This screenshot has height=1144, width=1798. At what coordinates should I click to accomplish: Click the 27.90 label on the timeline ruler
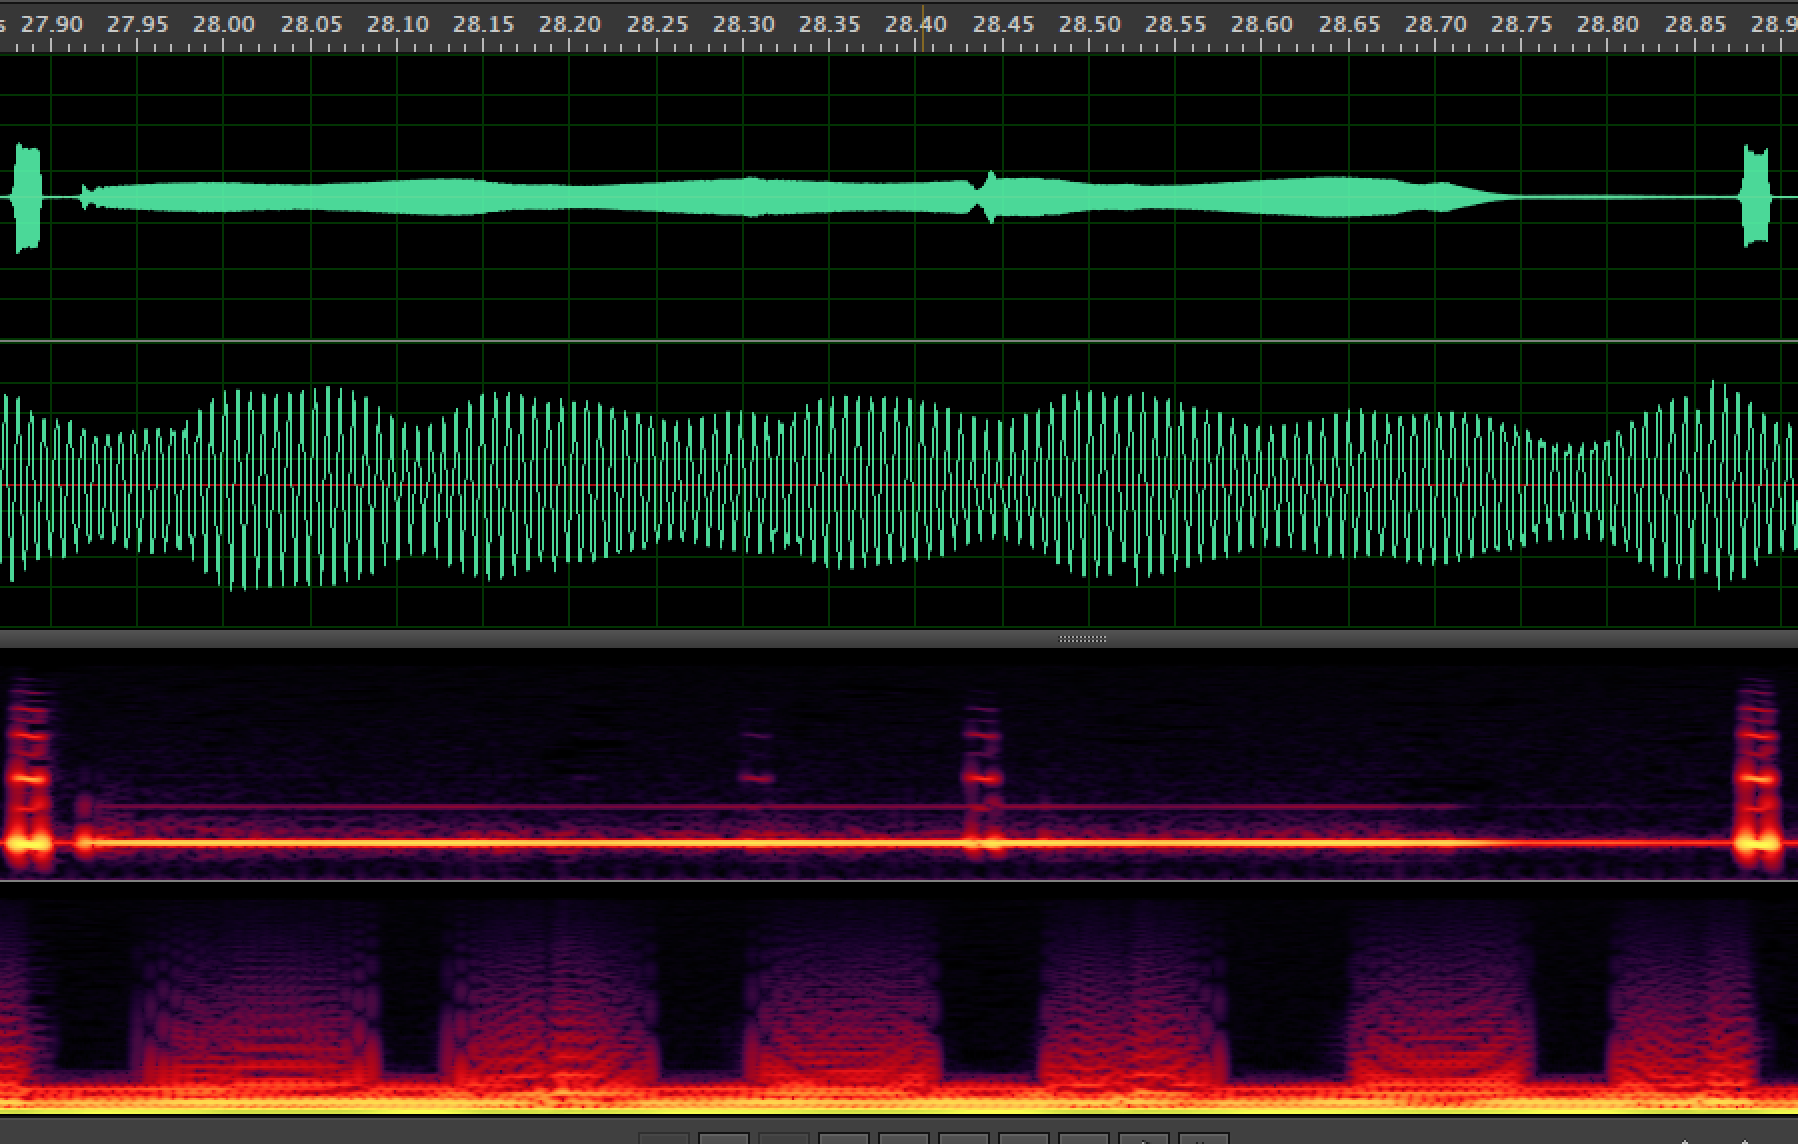click(52, 24)
